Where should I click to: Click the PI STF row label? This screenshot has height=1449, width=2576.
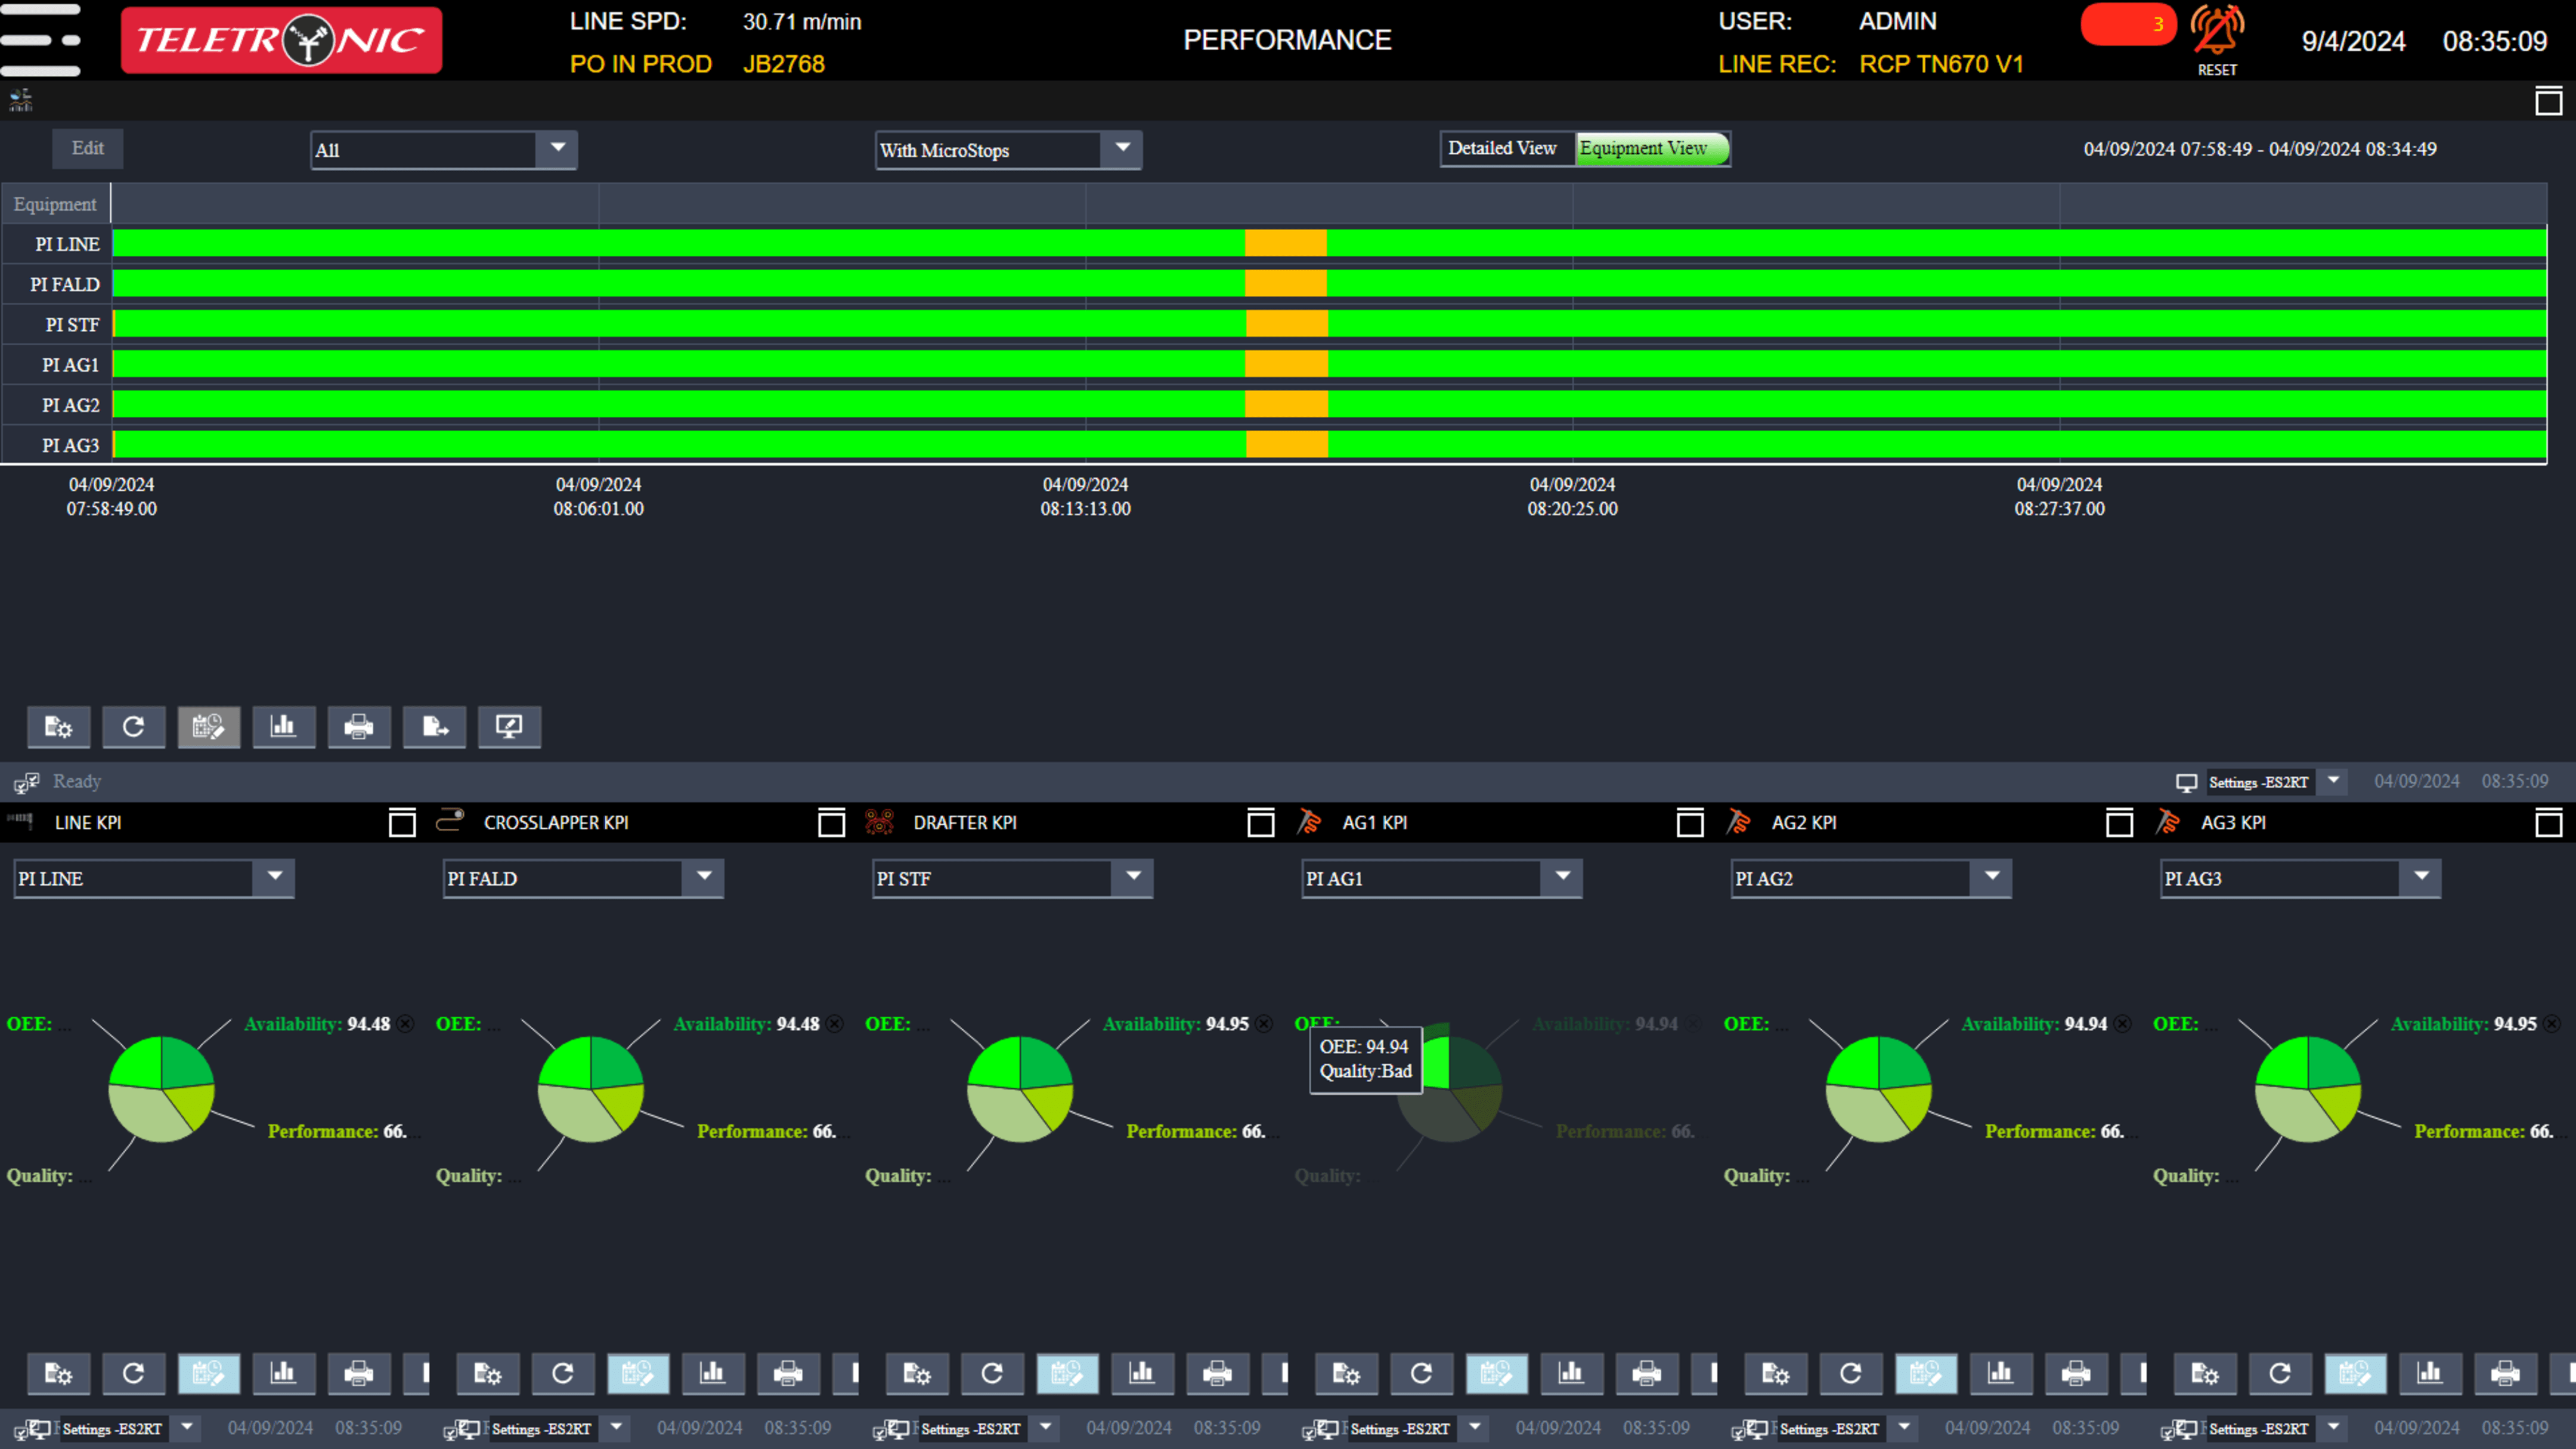72,325
